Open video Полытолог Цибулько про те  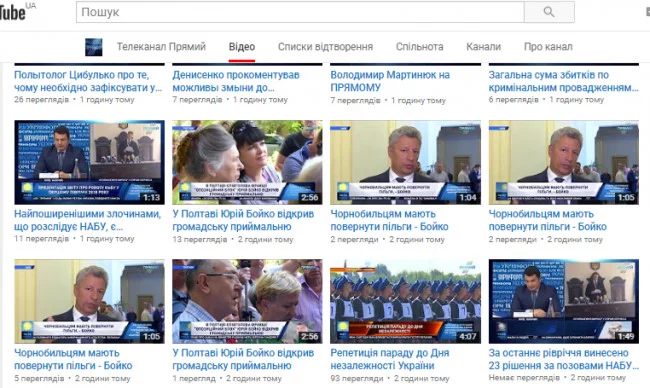tap(88, 81)
